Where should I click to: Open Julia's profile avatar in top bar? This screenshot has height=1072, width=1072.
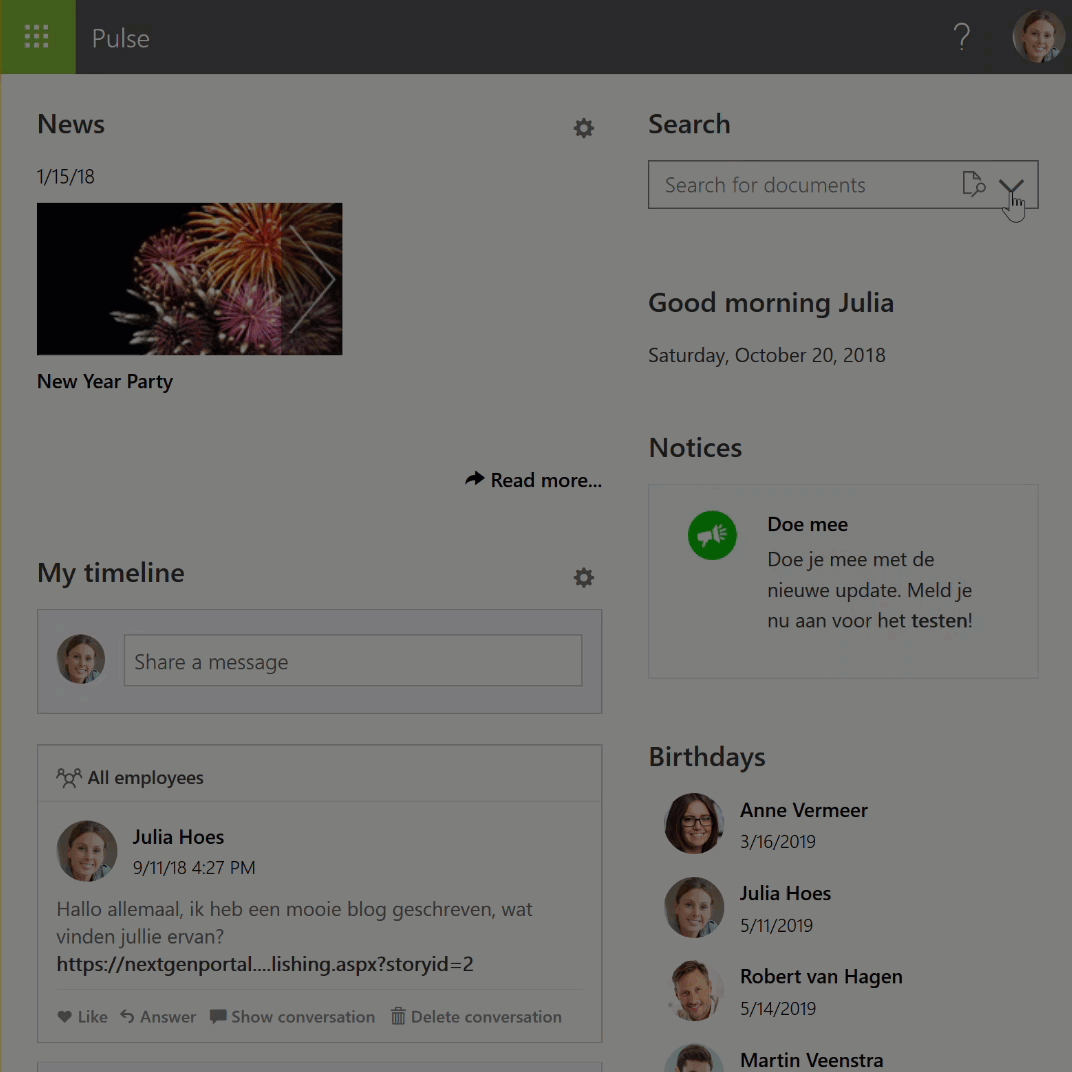pos(1038,37)
